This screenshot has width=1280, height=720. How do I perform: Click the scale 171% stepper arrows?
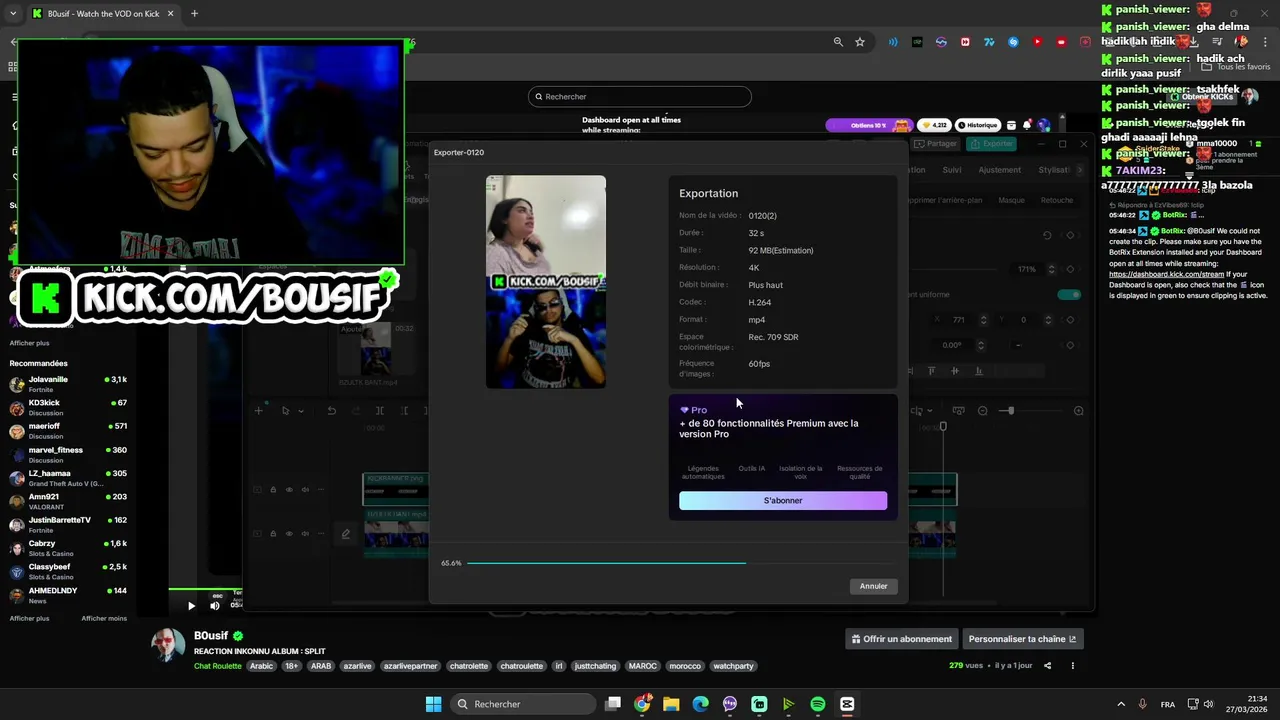(x=1051, y=269)
